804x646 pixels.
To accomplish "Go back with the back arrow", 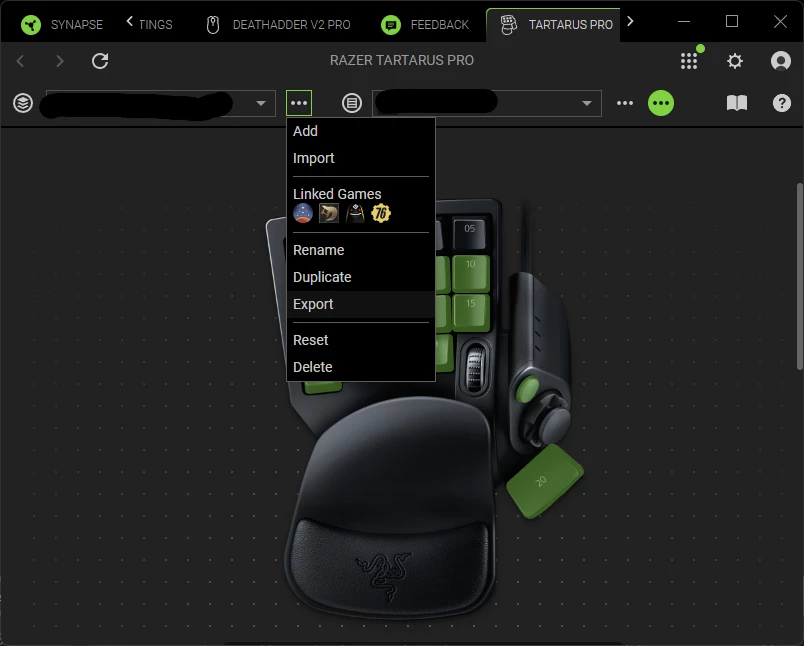I will [x=21, y=61].
